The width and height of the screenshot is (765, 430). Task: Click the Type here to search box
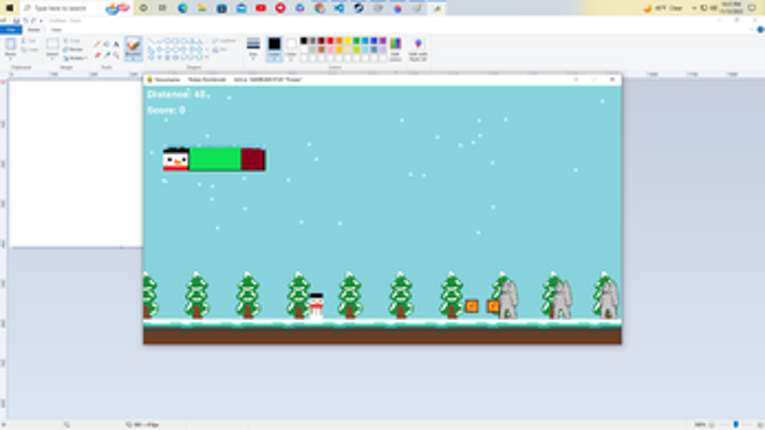(x=76, y=8)
